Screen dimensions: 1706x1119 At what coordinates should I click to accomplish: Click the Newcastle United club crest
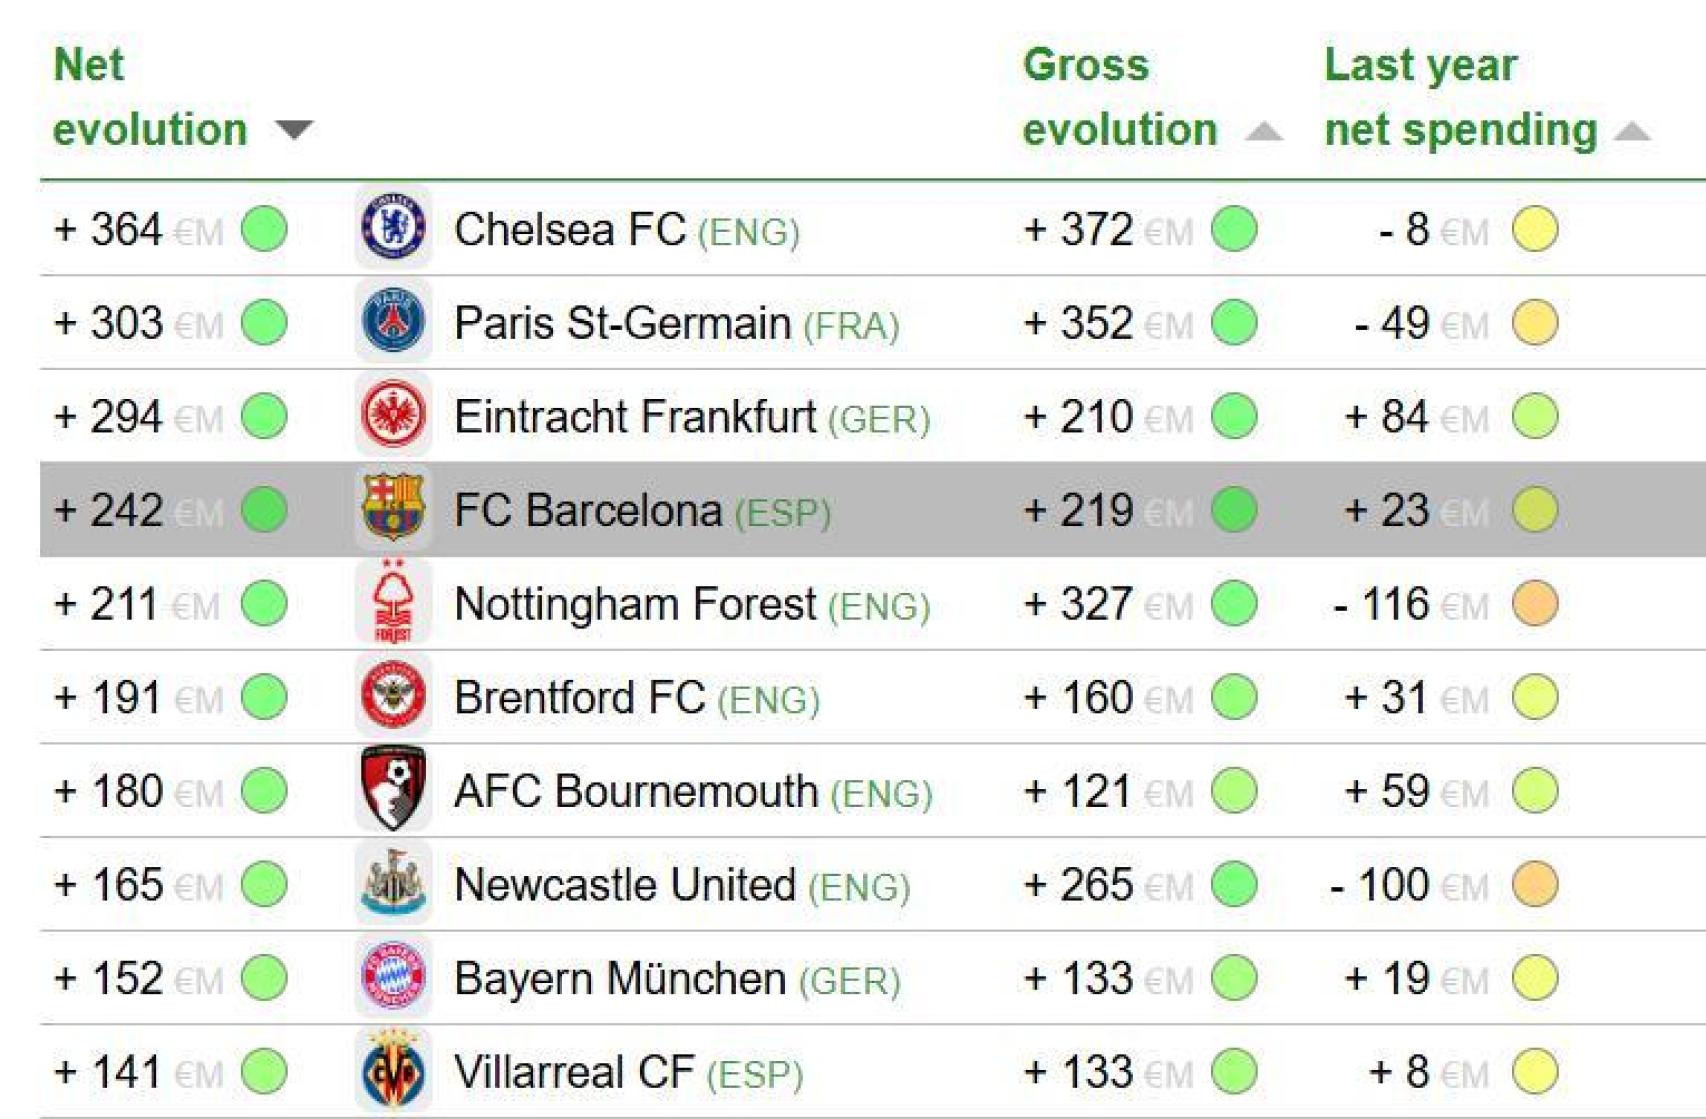pos(393,883)
